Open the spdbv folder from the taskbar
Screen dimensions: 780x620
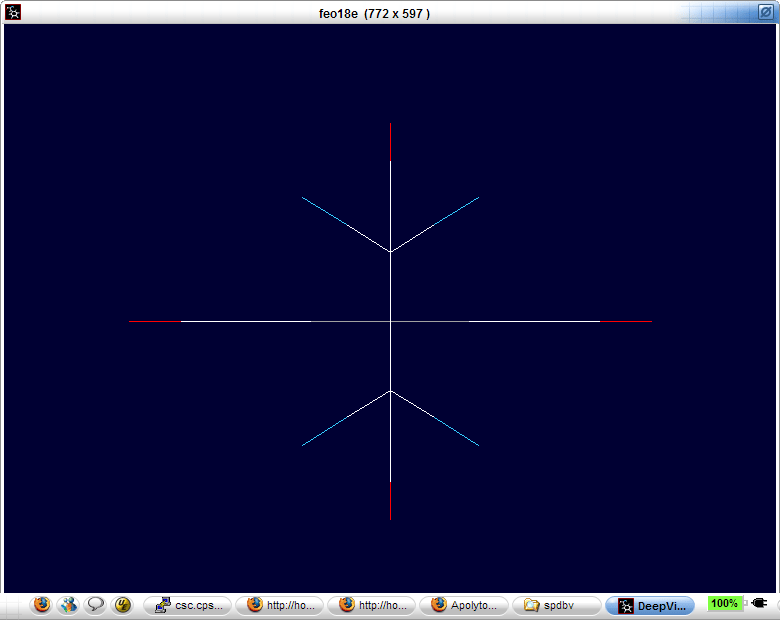(556, 605)
